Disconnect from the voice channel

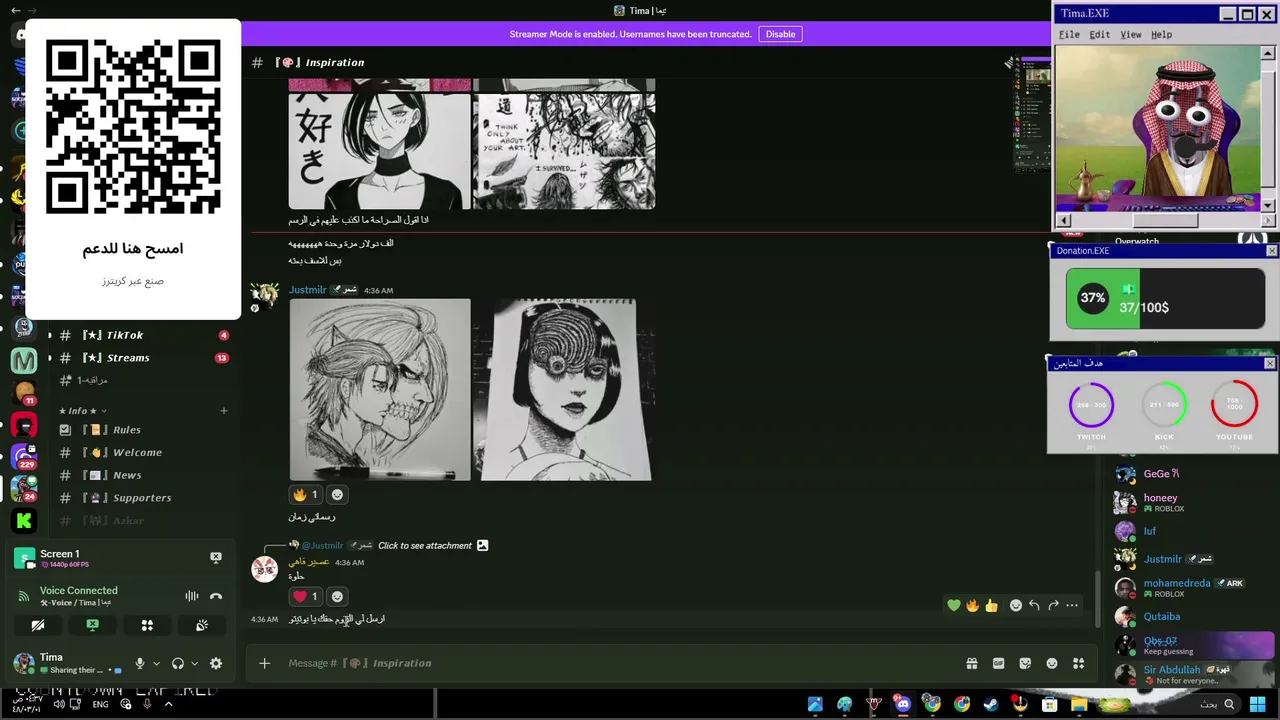pos(216,596)
